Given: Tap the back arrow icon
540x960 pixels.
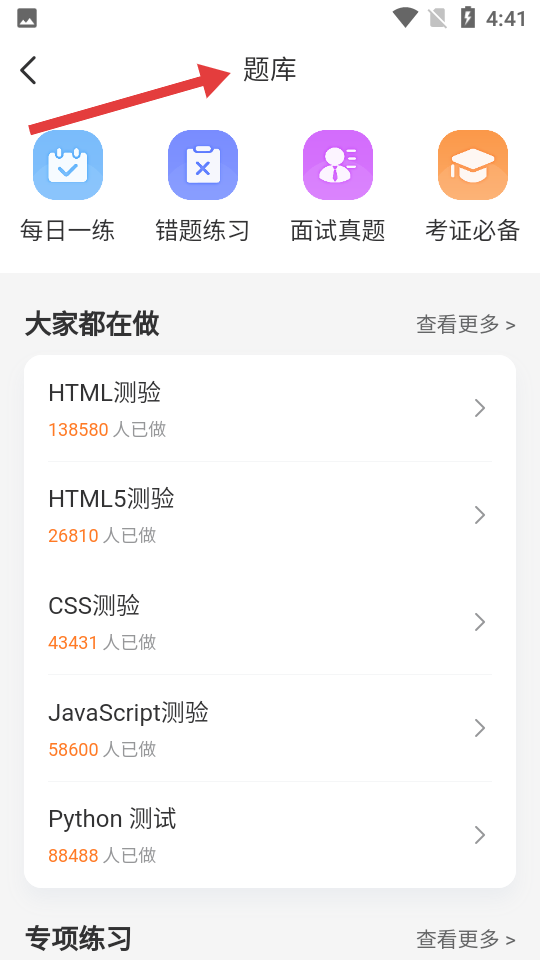Looking at the screenshot, I should [x=28, y=70].
